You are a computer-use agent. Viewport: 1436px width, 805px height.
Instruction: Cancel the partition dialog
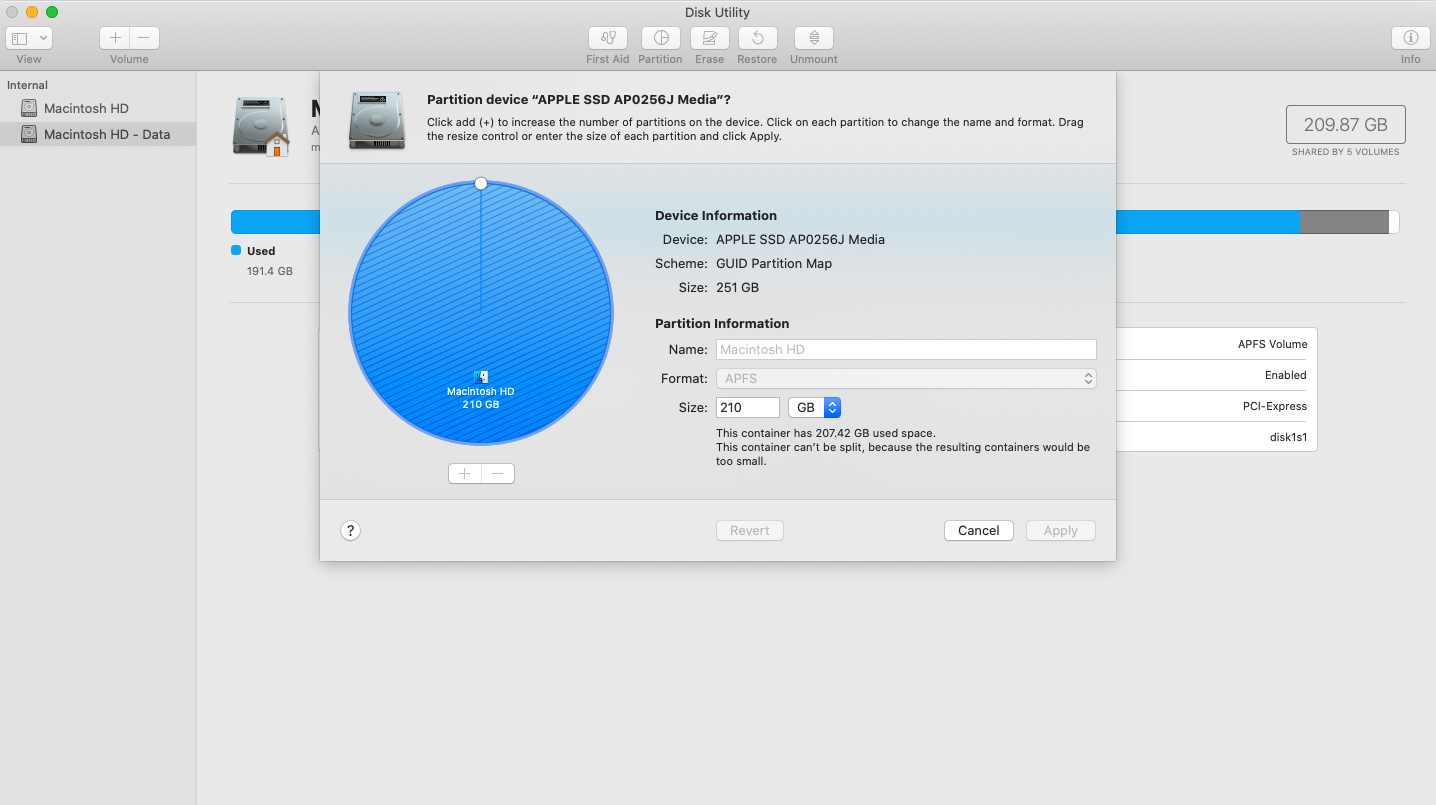pos(979,531)
